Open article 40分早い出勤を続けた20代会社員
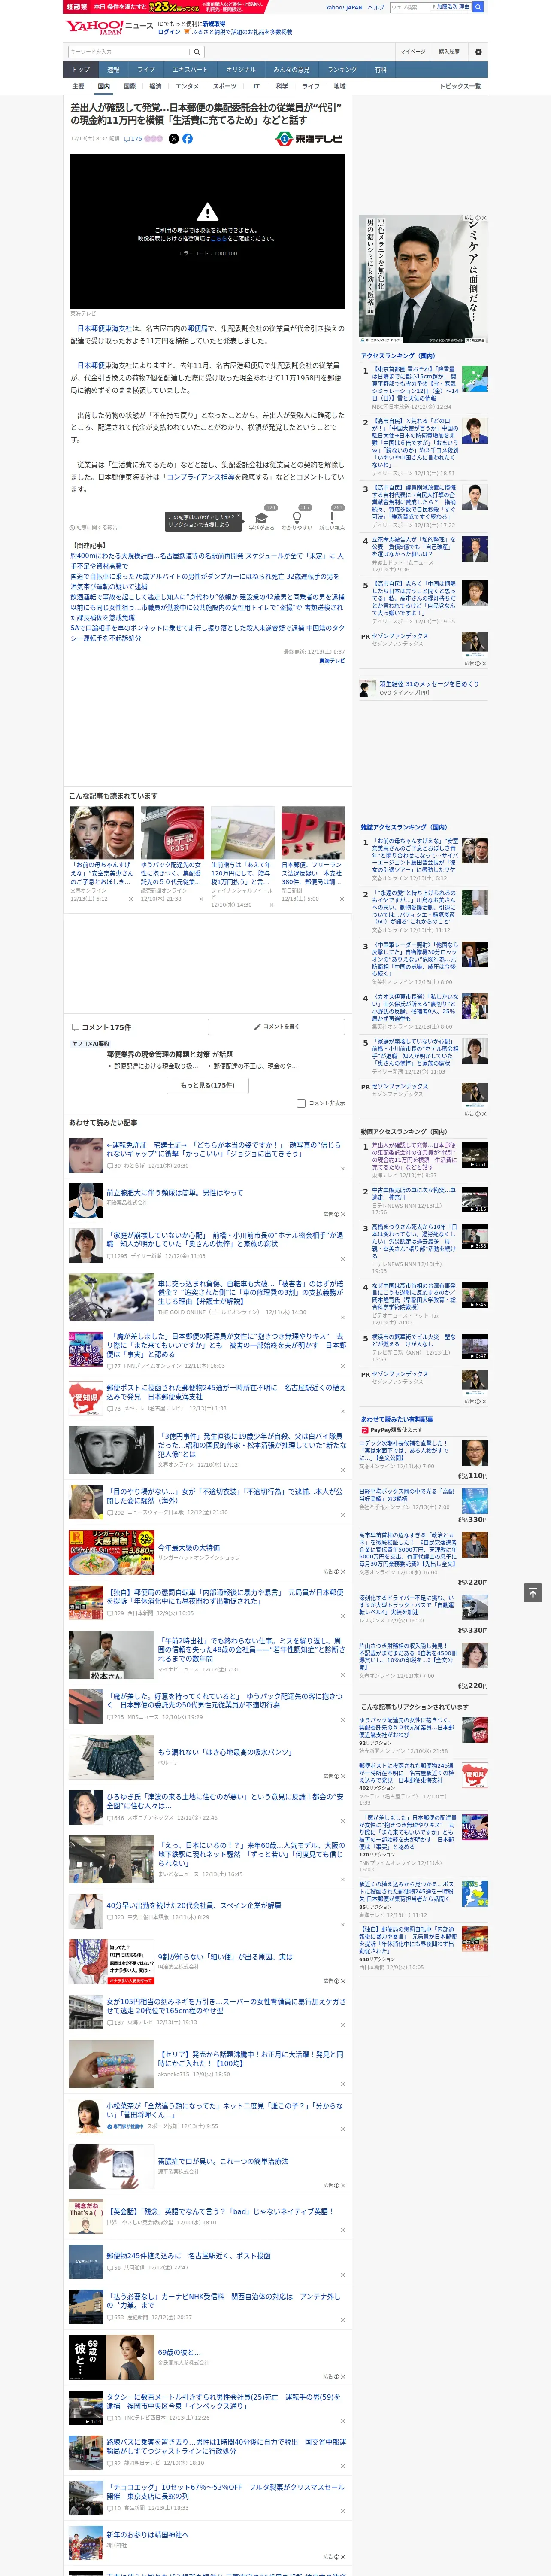551x2576 pixels. click(x=193, y=1905)
